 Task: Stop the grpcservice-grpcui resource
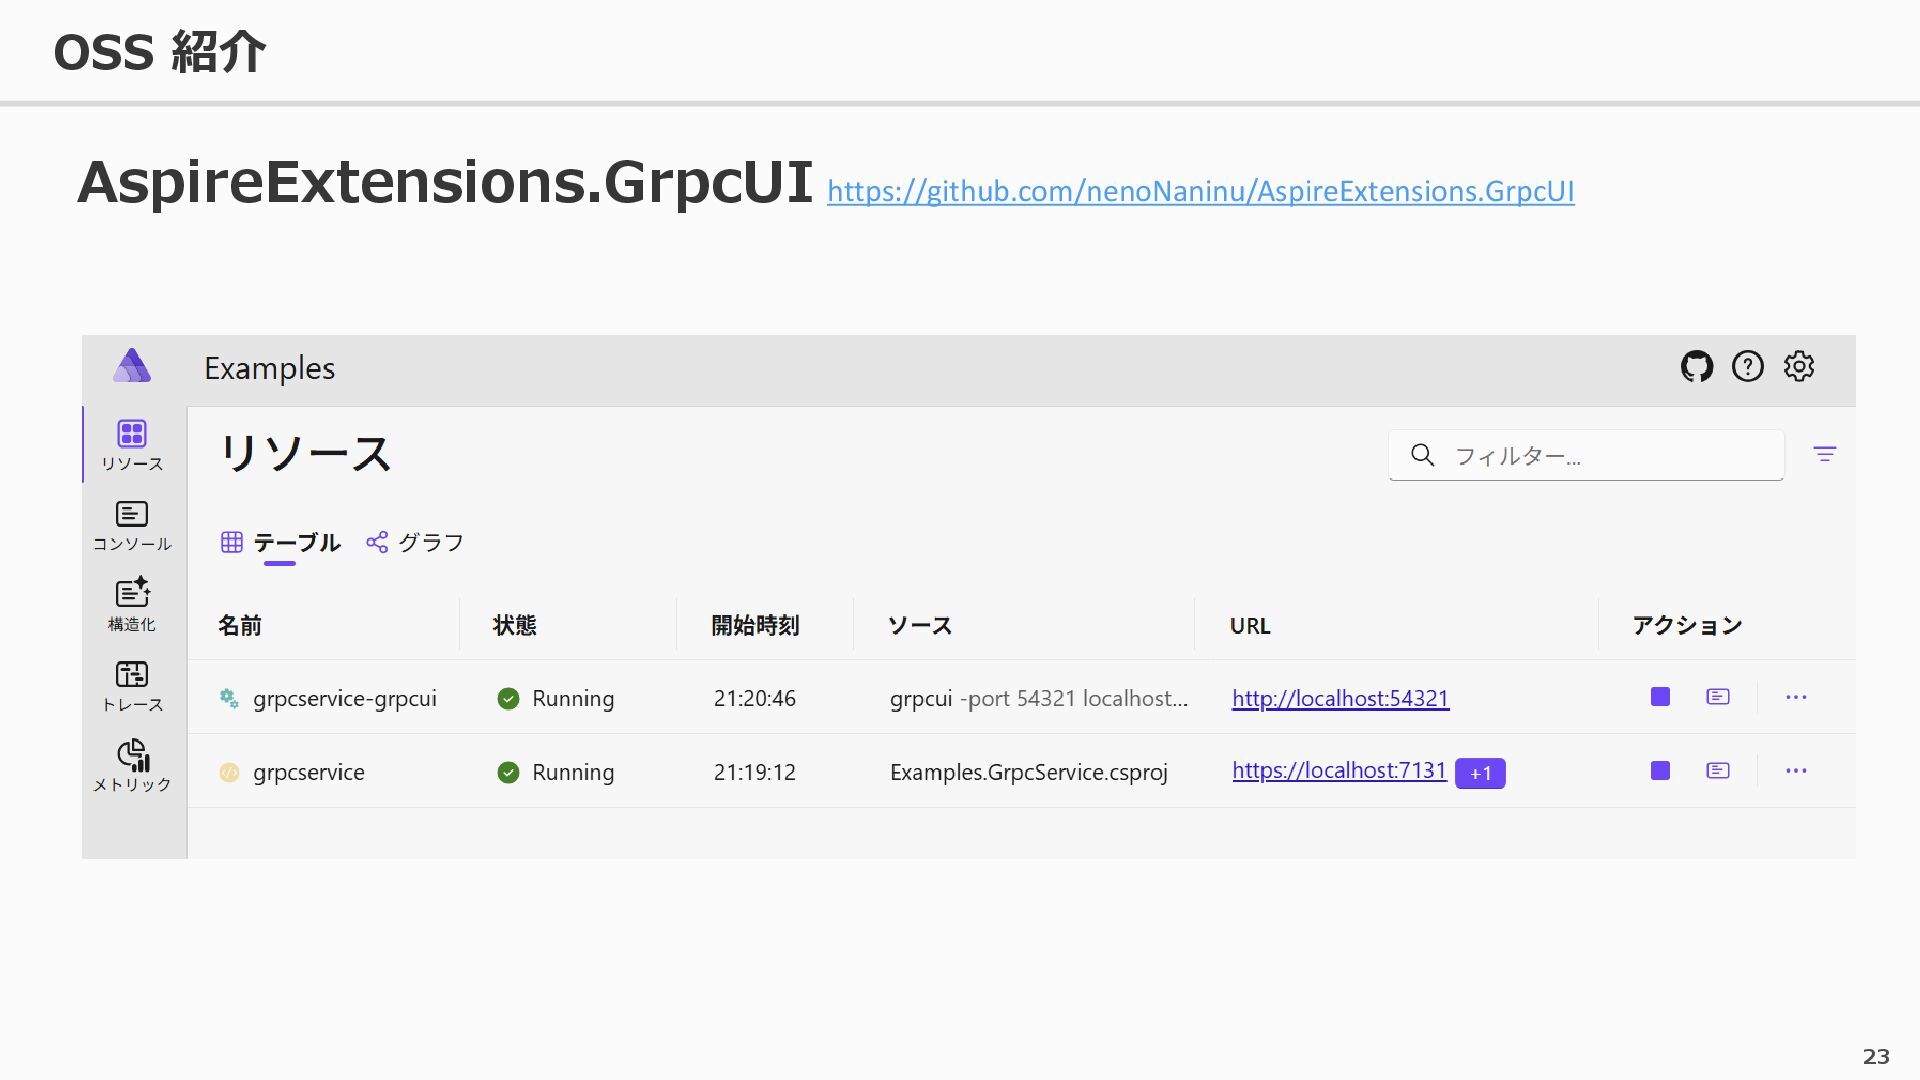coord(1660,697)
